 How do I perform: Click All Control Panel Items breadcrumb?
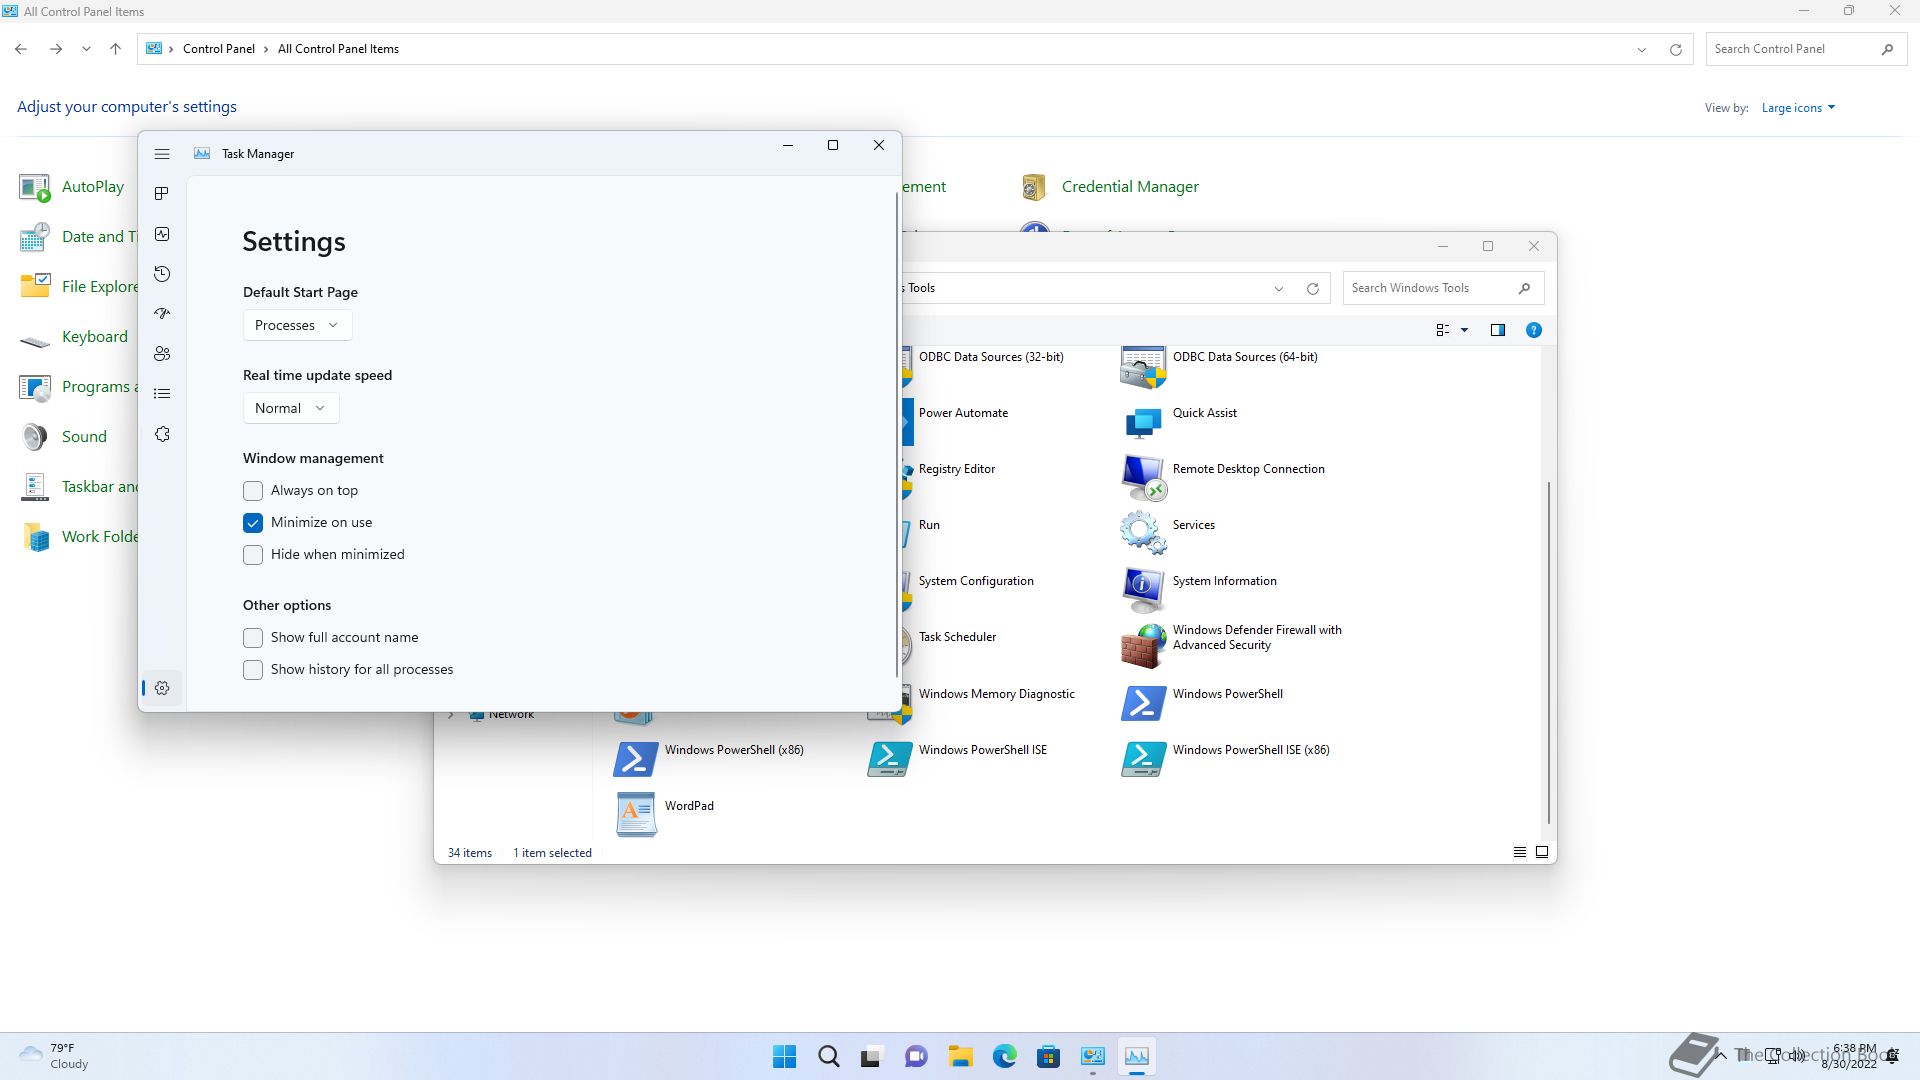pos(338,49)
